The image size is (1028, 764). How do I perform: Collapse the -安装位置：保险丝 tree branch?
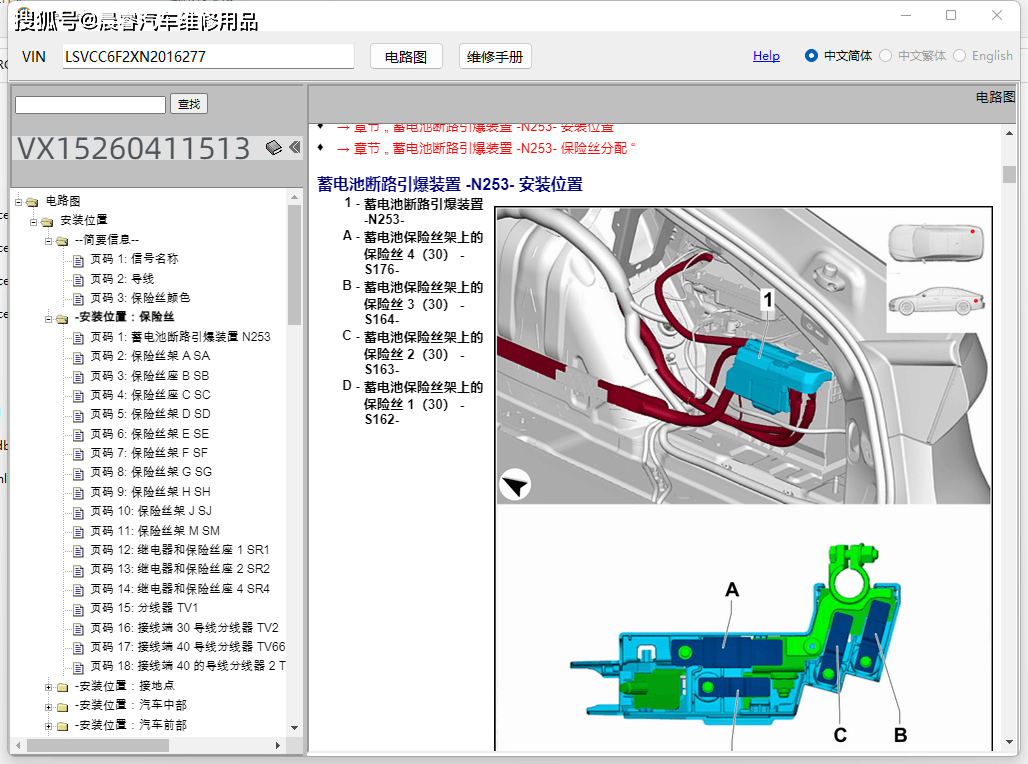(x=50, y=317)
